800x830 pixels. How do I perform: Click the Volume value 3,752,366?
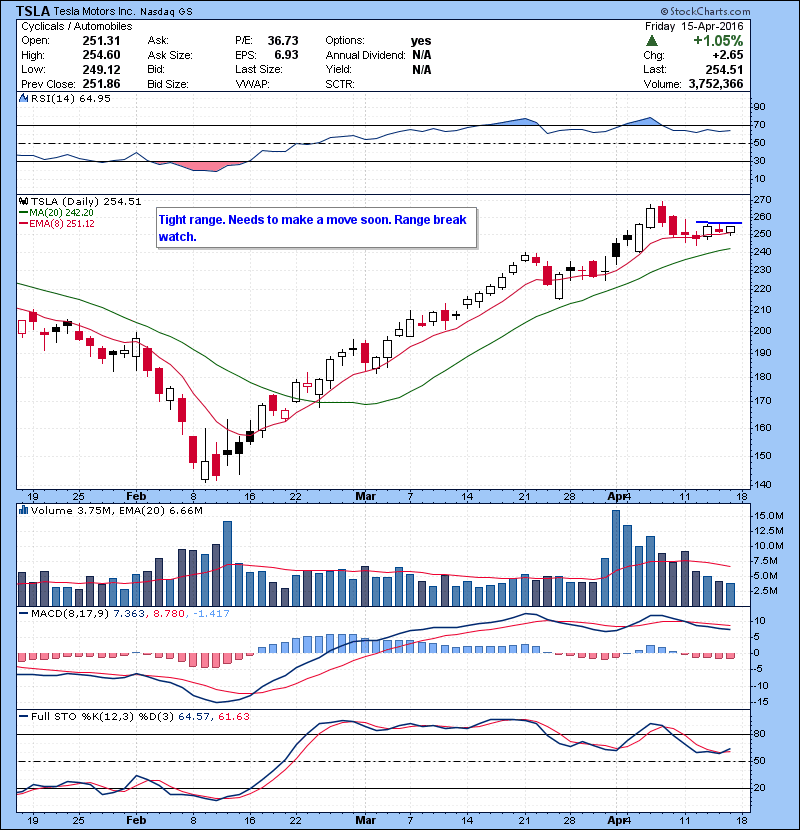point(716,84)
